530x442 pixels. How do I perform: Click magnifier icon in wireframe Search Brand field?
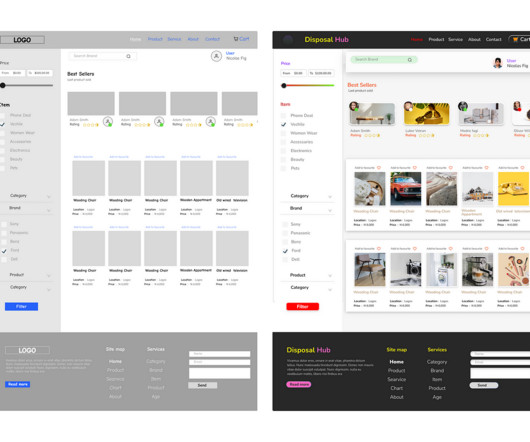(x=128, y=56)
